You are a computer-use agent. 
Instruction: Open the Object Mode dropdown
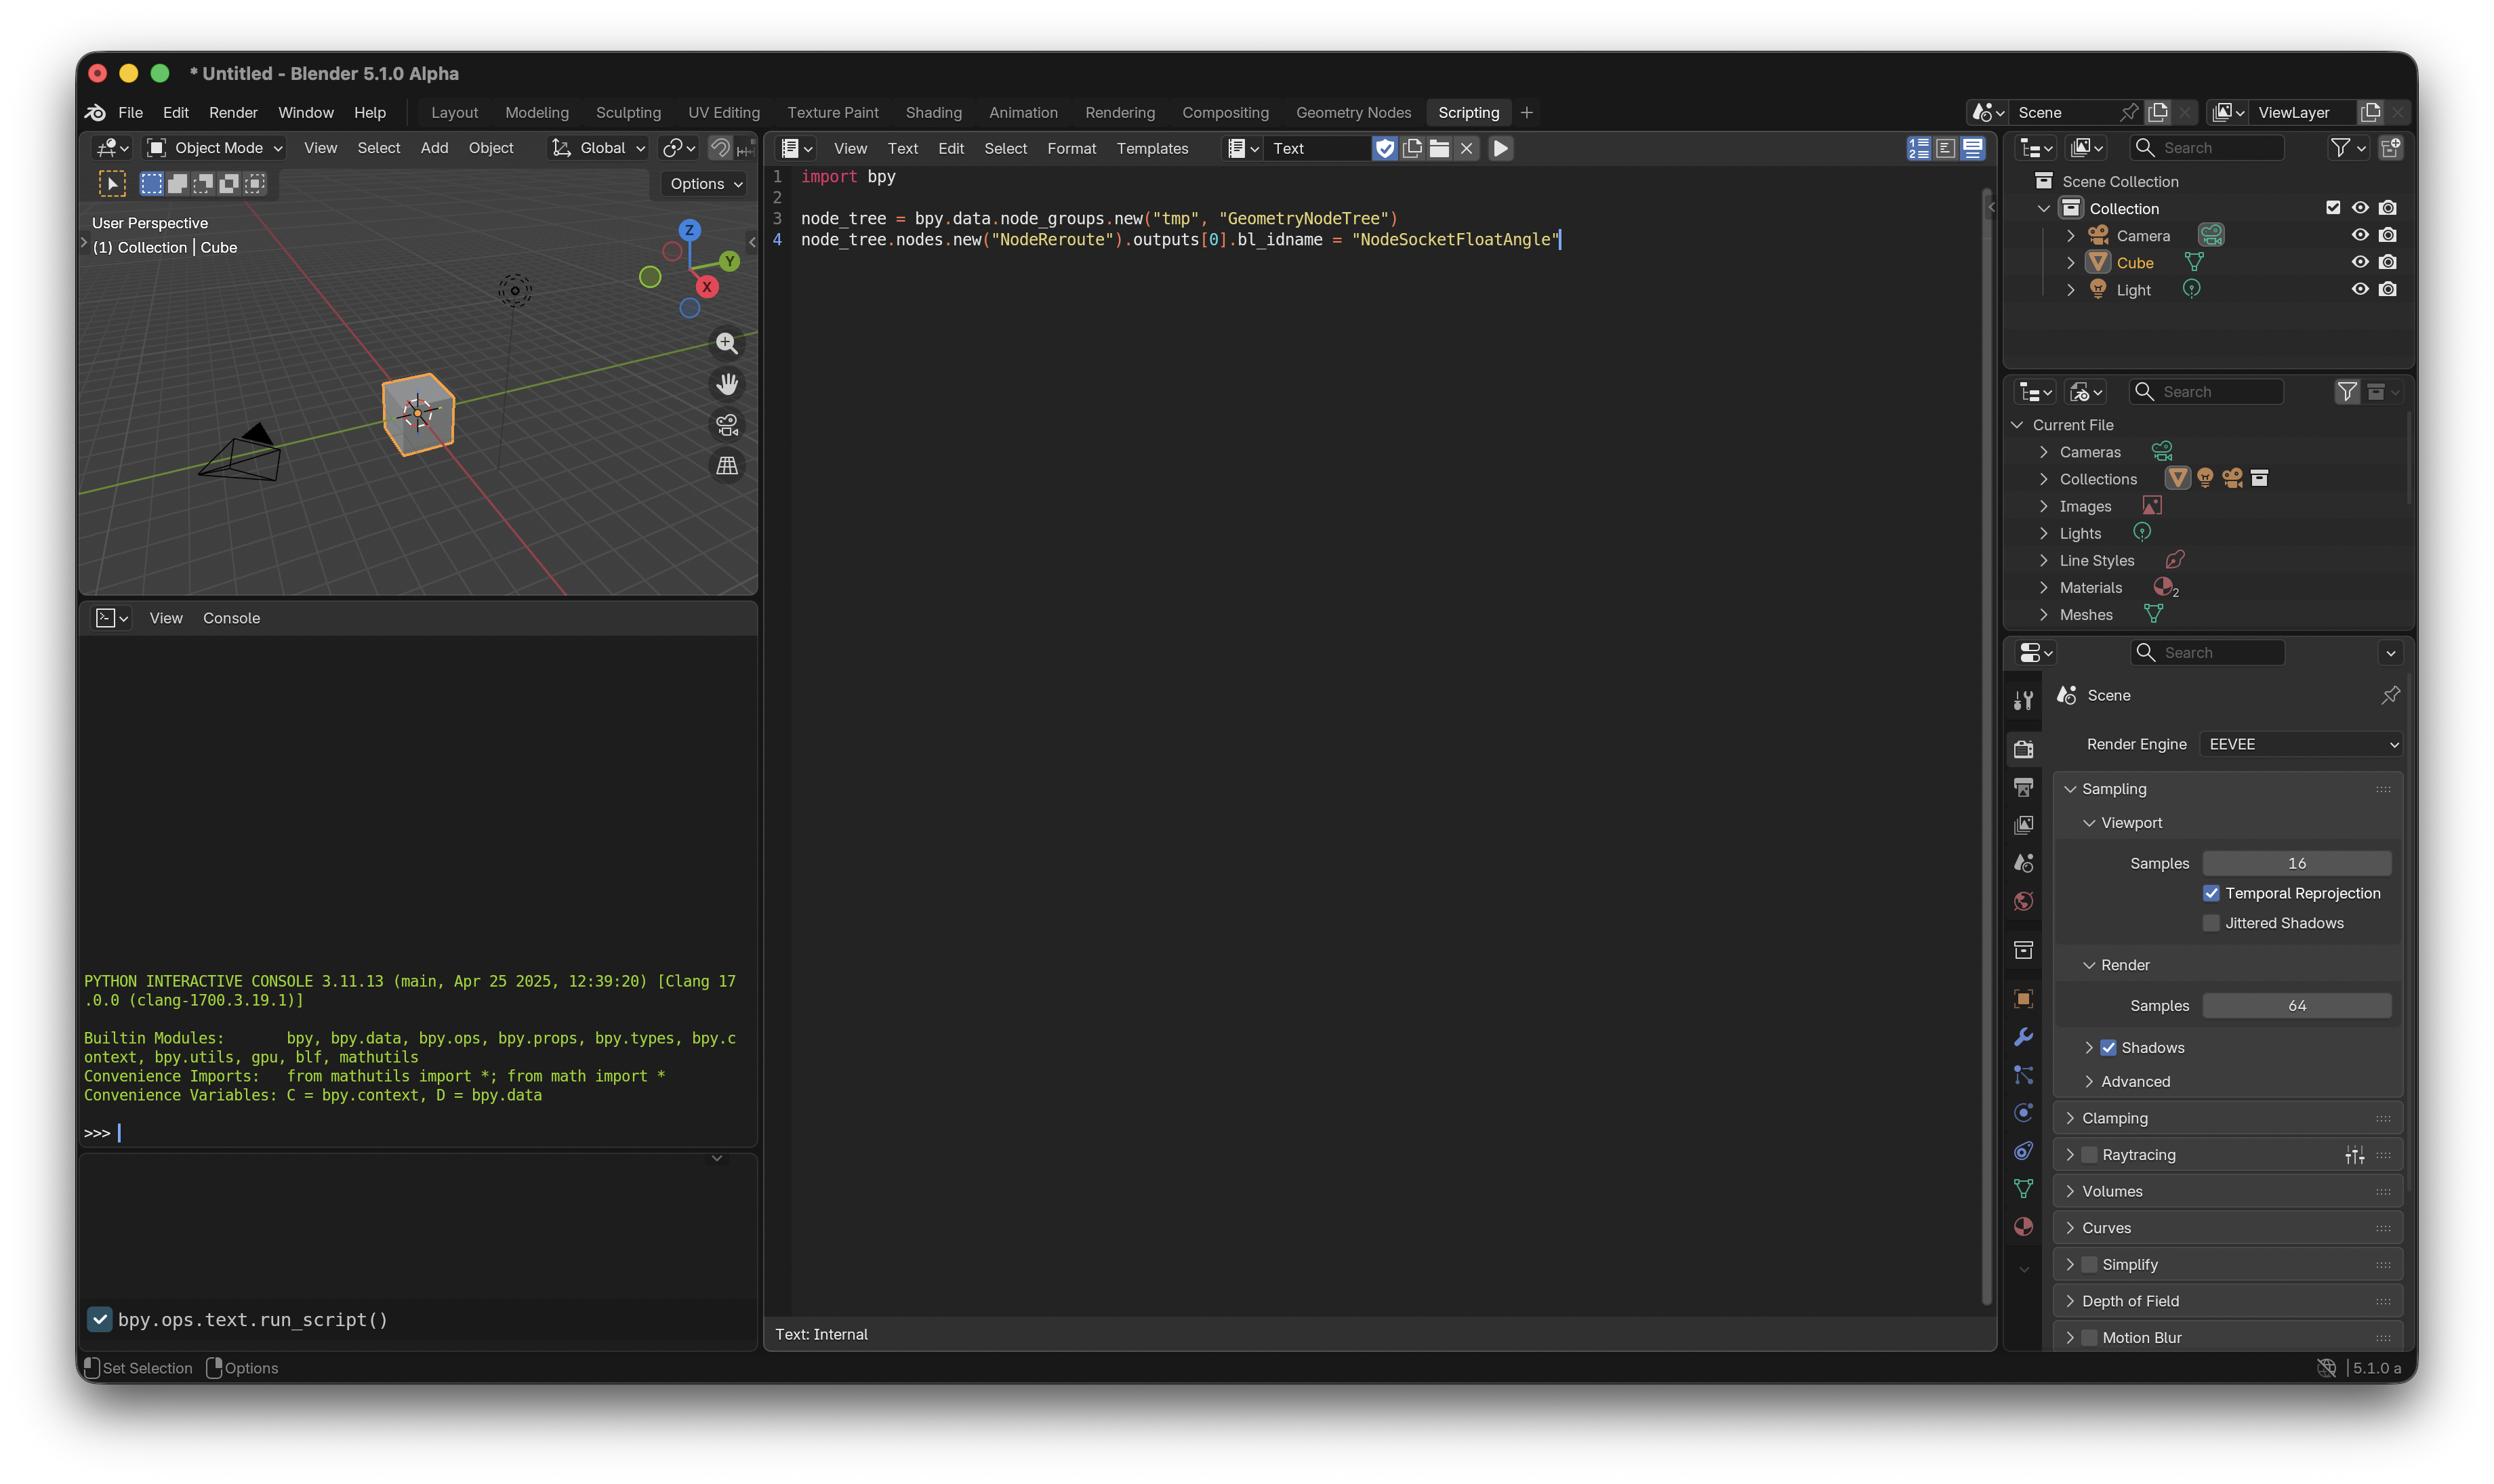coord(214,148)
